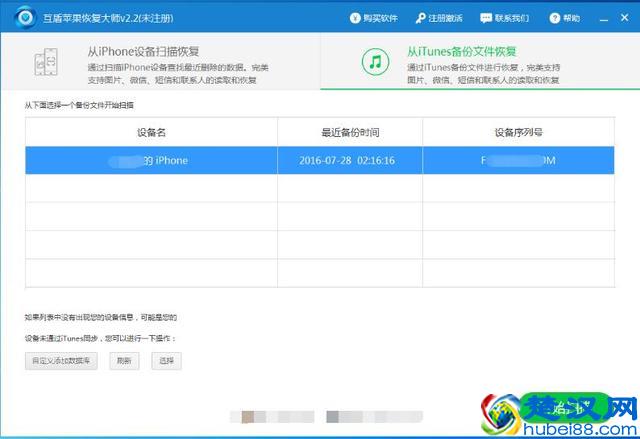
Task: Click the 购买软件 coin icon
Action: pyautogui.click(x=355, y=18)
